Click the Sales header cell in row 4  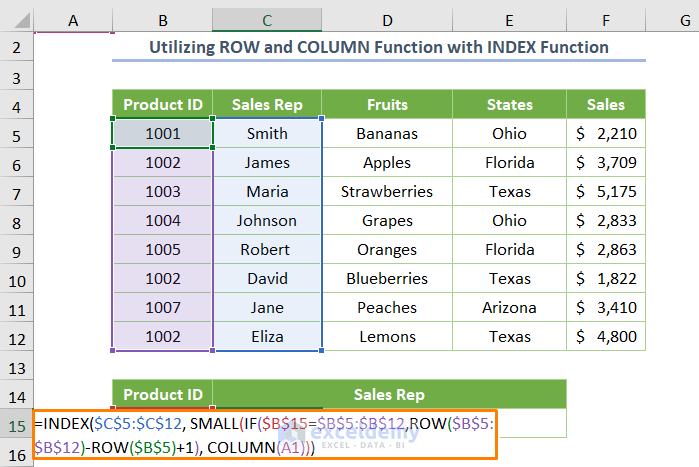coord(606,105)
